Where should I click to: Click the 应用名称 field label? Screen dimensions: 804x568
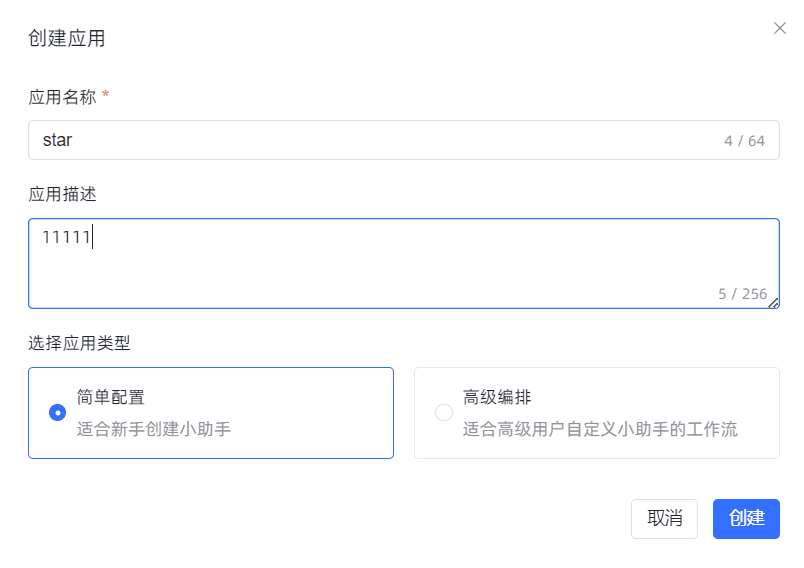click(62, 97)
